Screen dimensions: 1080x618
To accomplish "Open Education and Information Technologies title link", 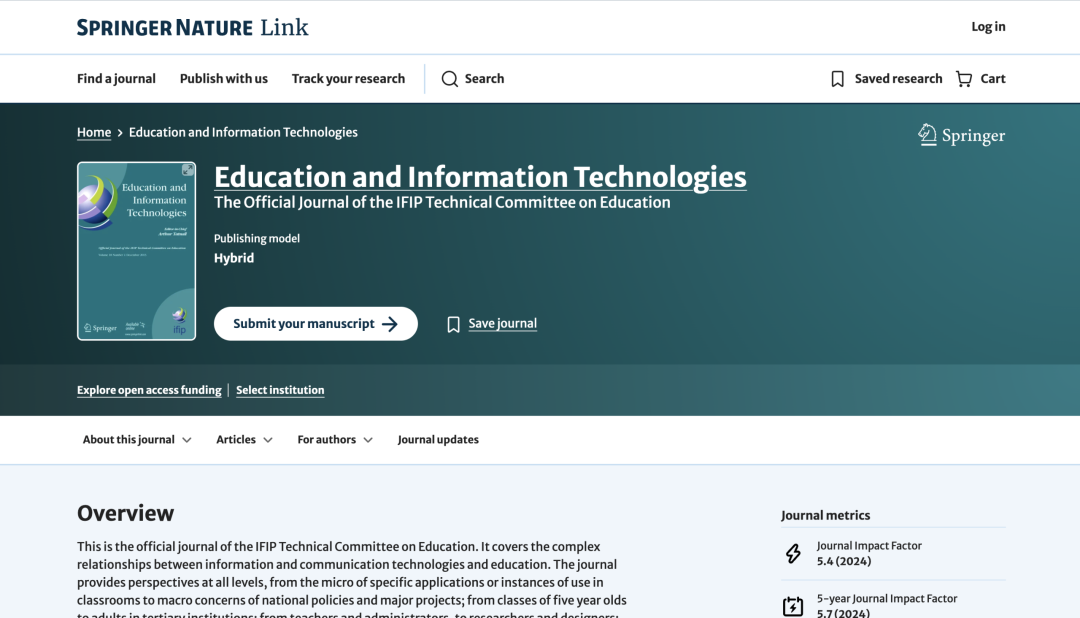I will [480, 177].
